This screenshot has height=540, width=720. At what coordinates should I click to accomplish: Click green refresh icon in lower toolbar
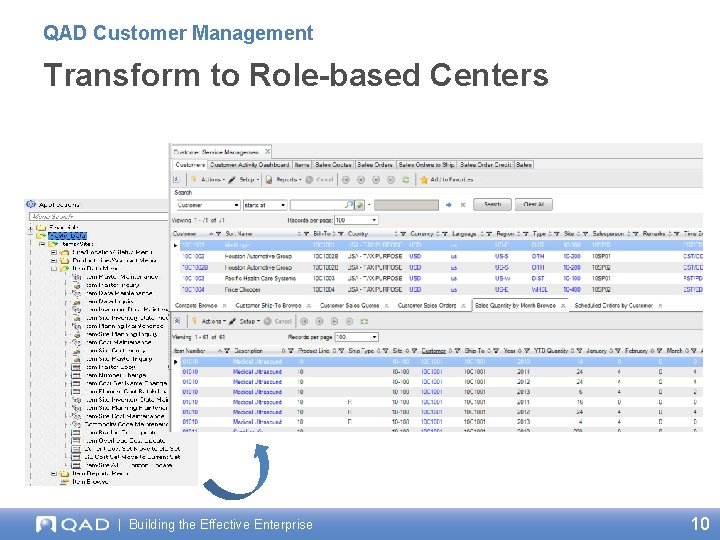(364, 321)
